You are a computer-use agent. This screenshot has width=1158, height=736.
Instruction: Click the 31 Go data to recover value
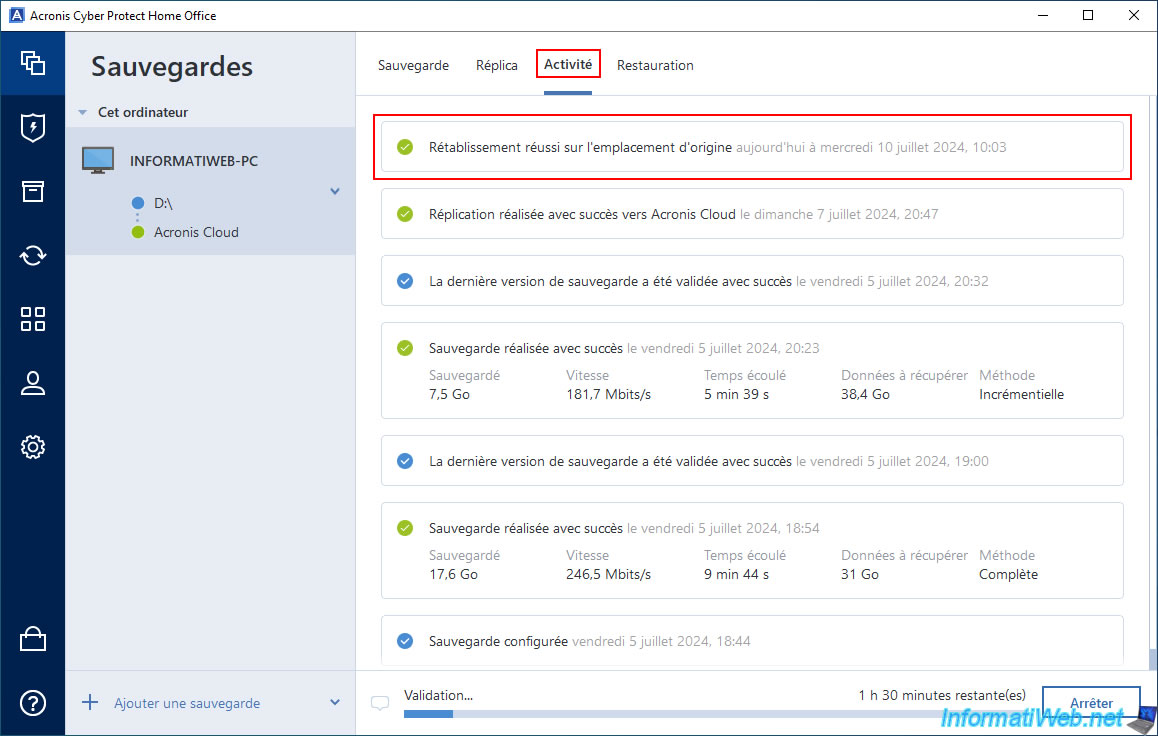point(860,574)
